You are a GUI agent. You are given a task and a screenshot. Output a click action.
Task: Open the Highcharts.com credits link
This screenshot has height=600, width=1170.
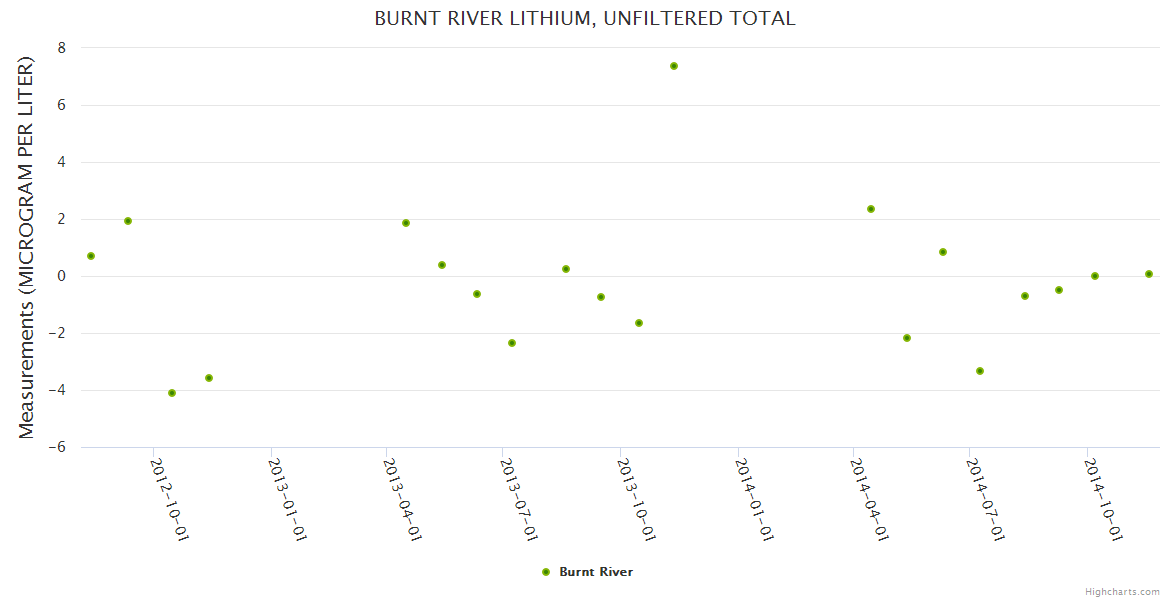1122,592
